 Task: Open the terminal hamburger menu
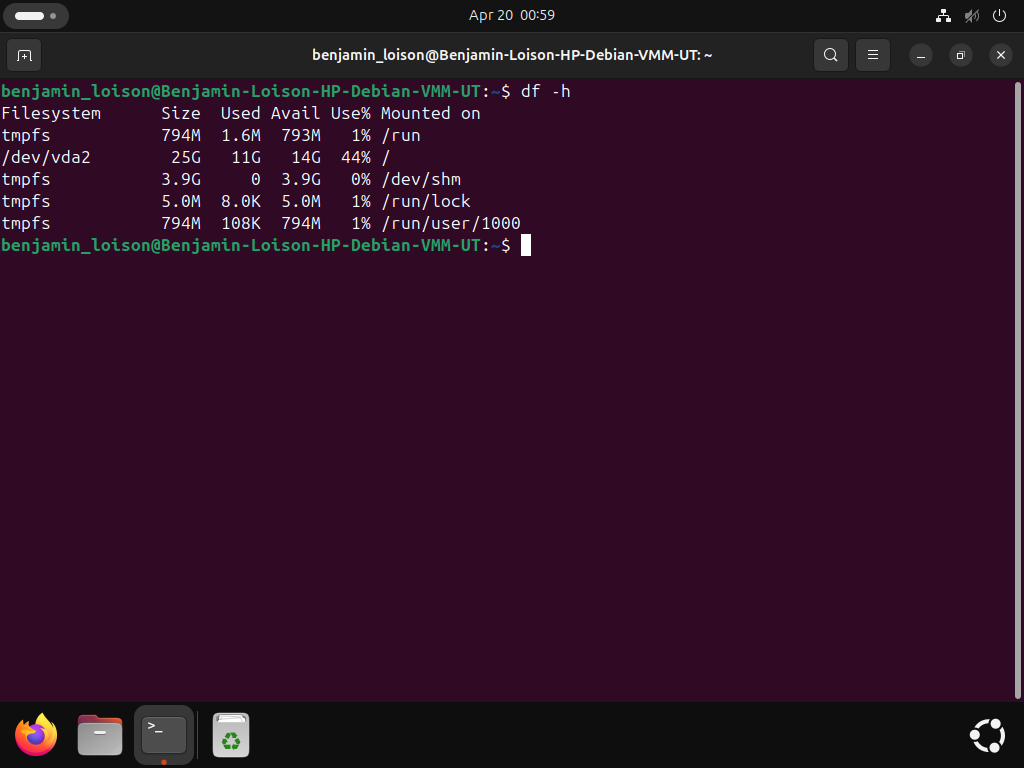[x=872, y=55]
